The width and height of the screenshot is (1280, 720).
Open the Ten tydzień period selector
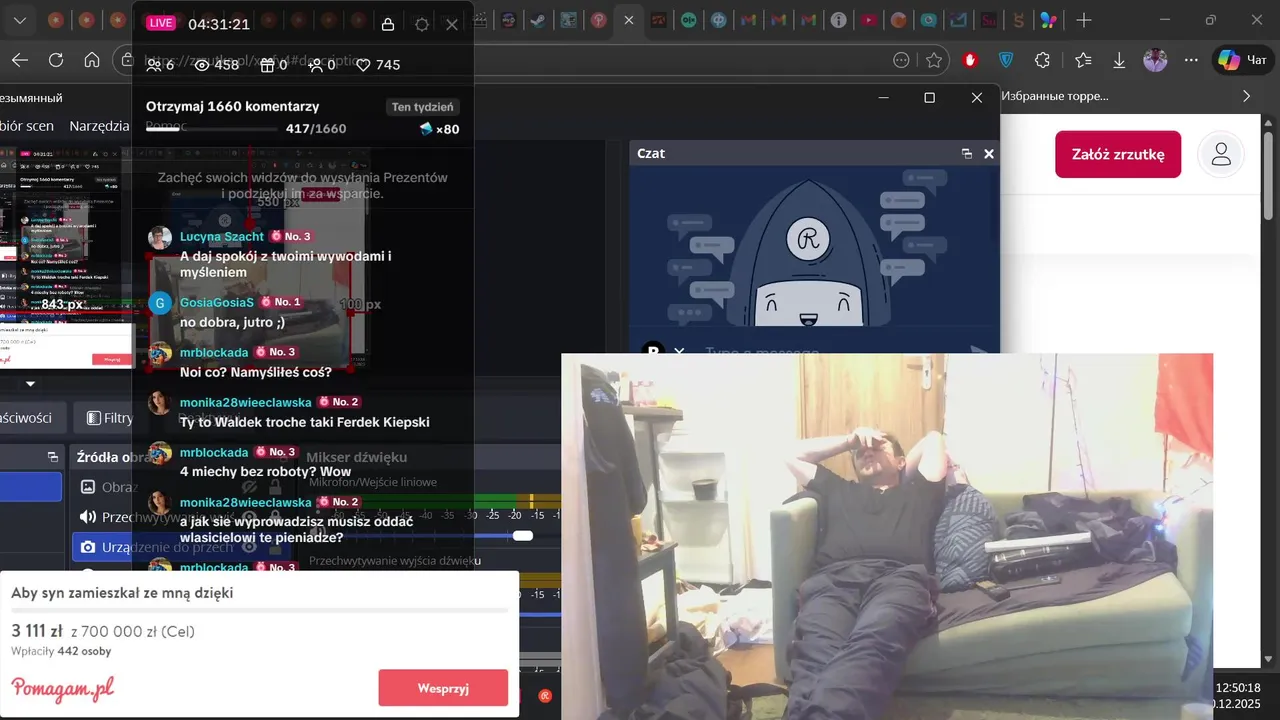(423, 107)
